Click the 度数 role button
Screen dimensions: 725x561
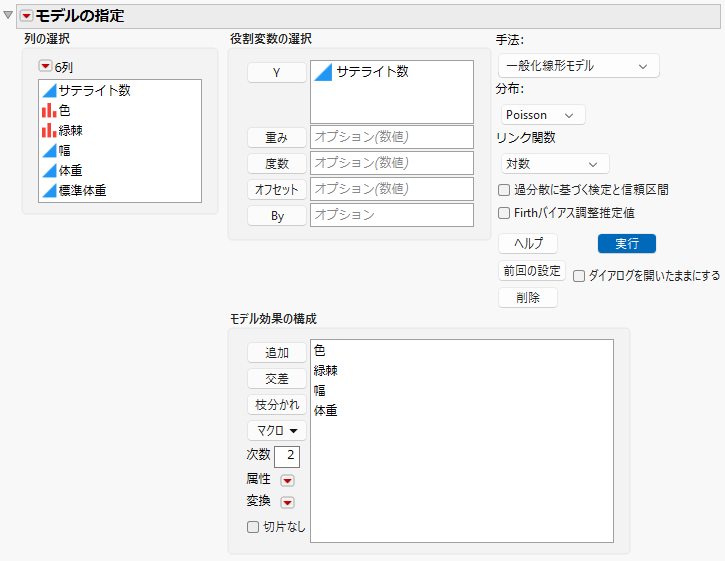point(276,163)
